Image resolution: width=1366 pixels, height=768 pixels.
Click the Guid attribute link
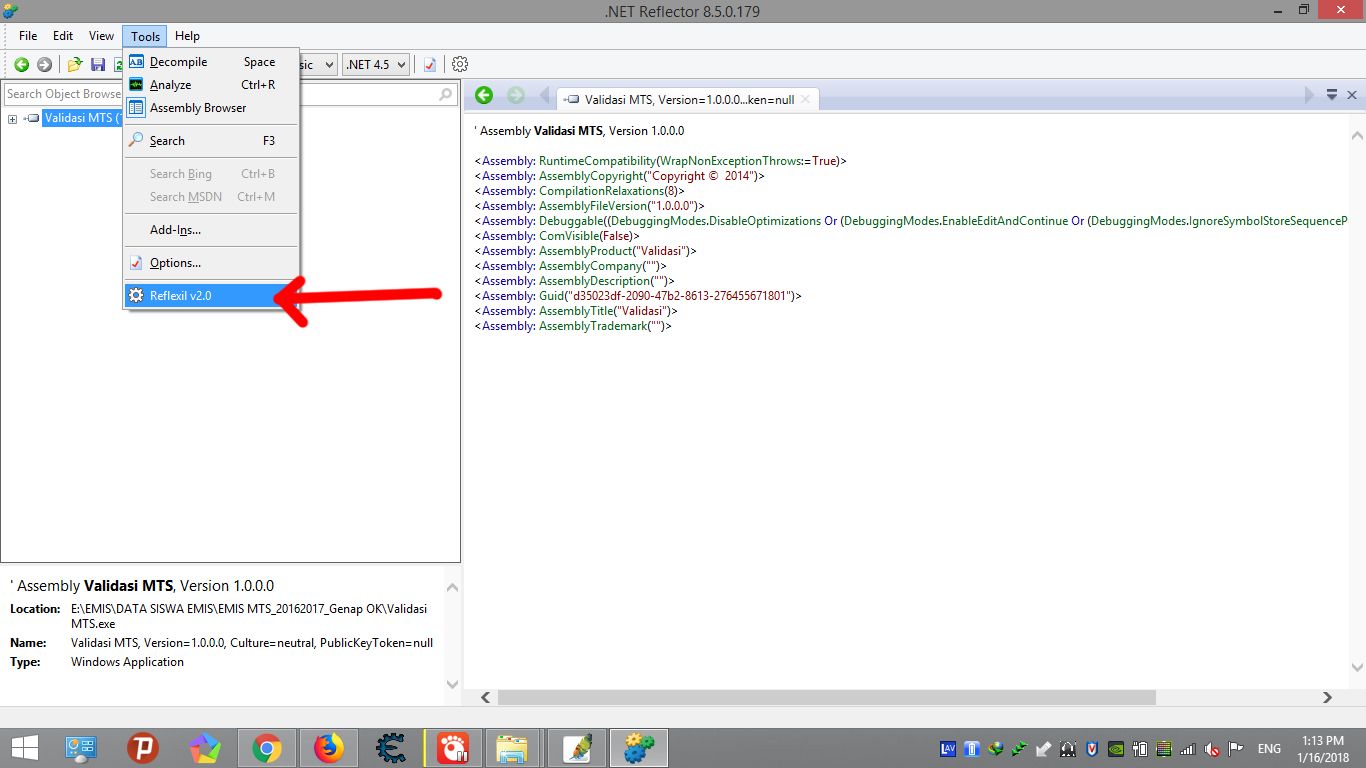[551, 296]
